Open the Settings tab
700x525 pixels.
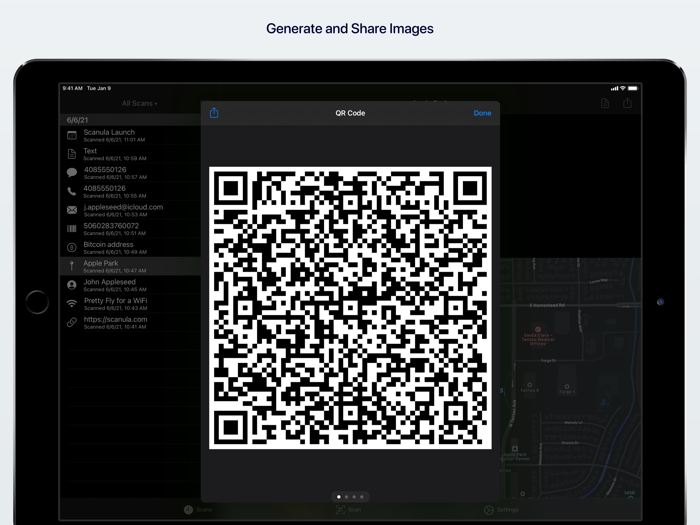(x=501, y=510)
